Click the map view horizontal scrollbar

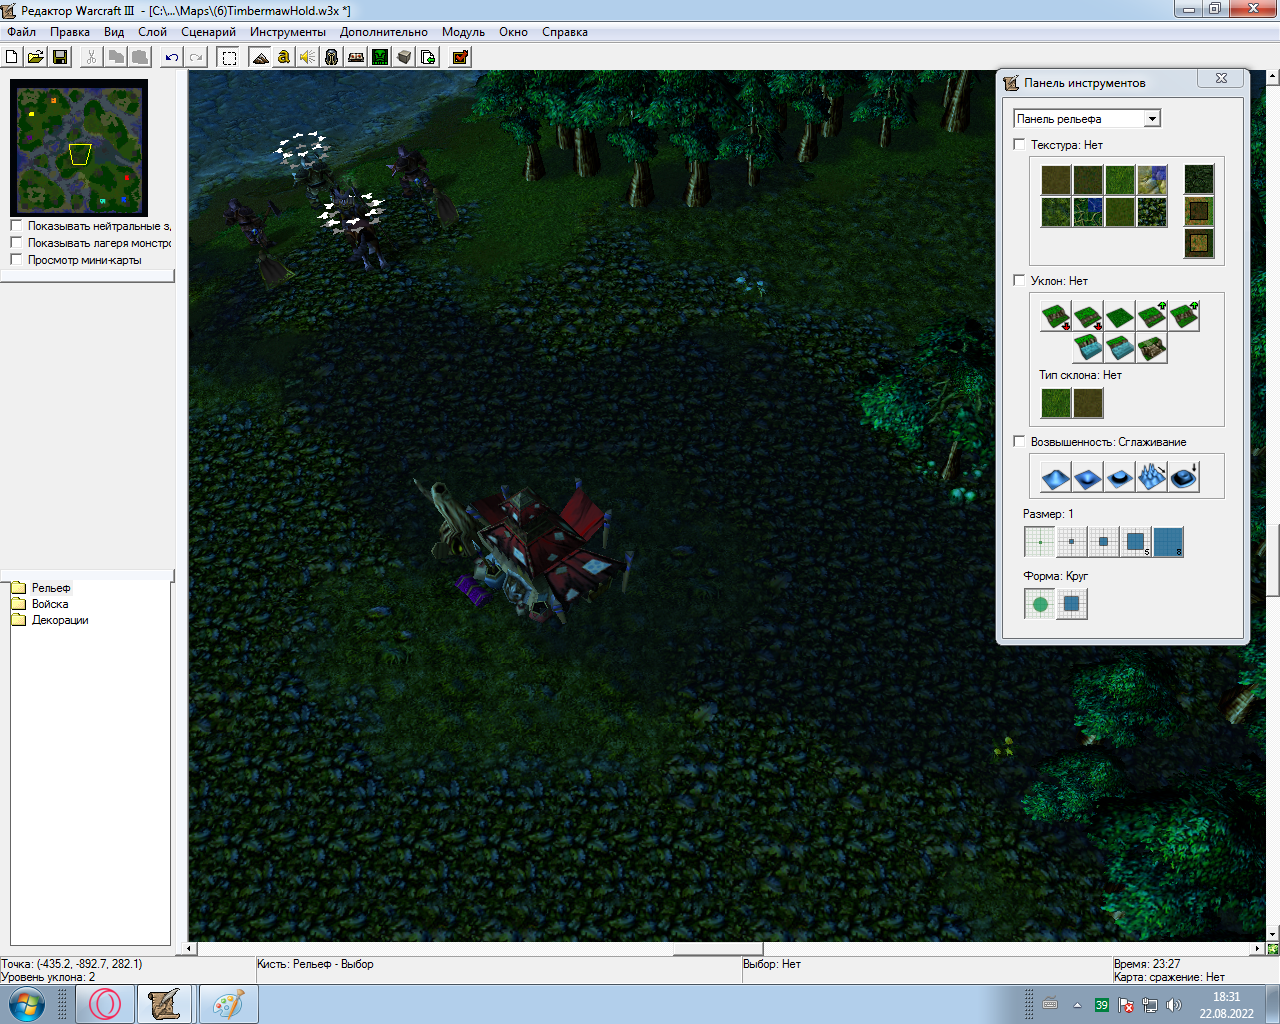(725, 948)
